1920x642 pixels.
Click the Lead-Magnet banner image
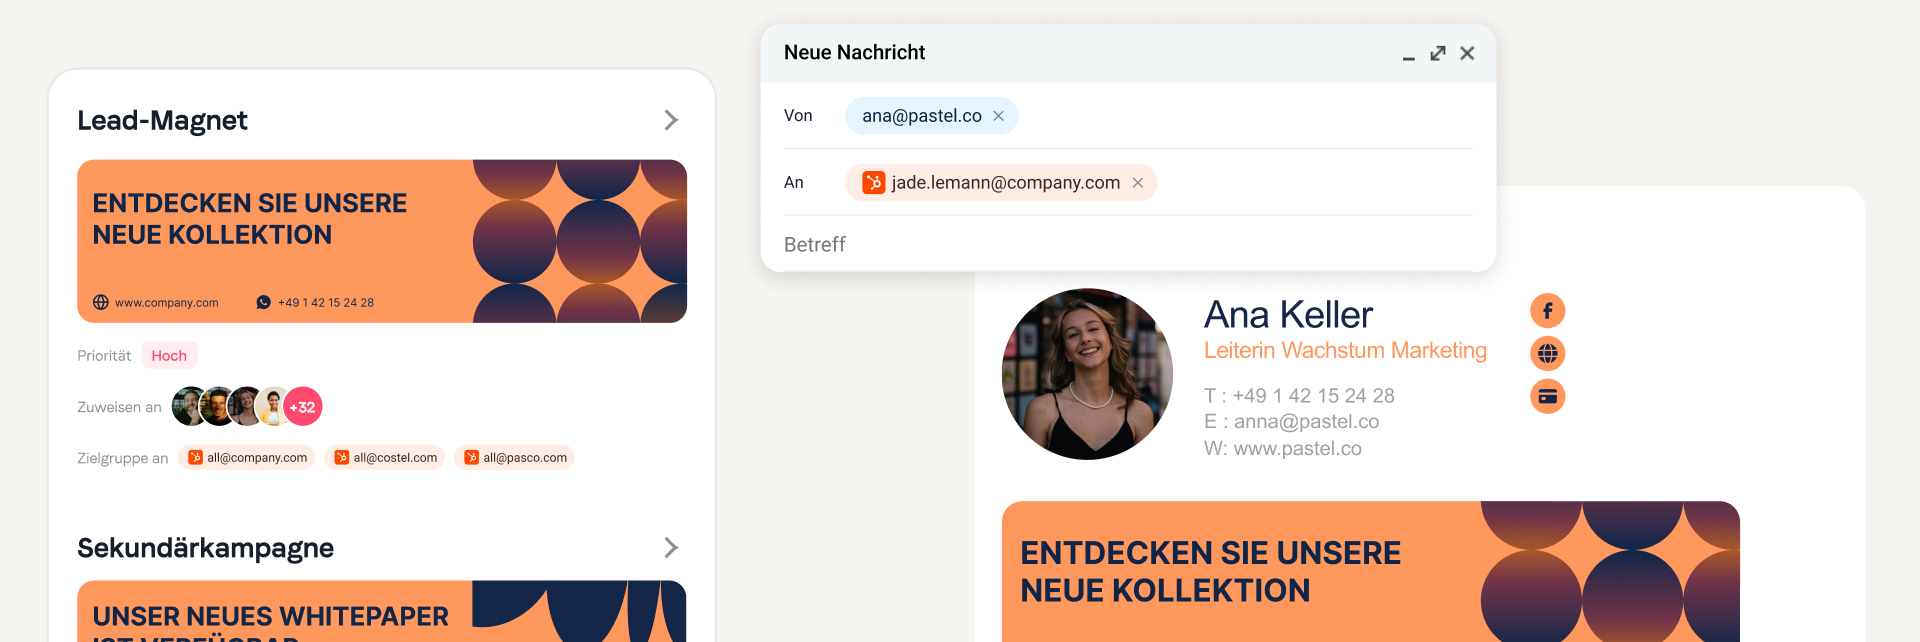[x=382, y=241]
